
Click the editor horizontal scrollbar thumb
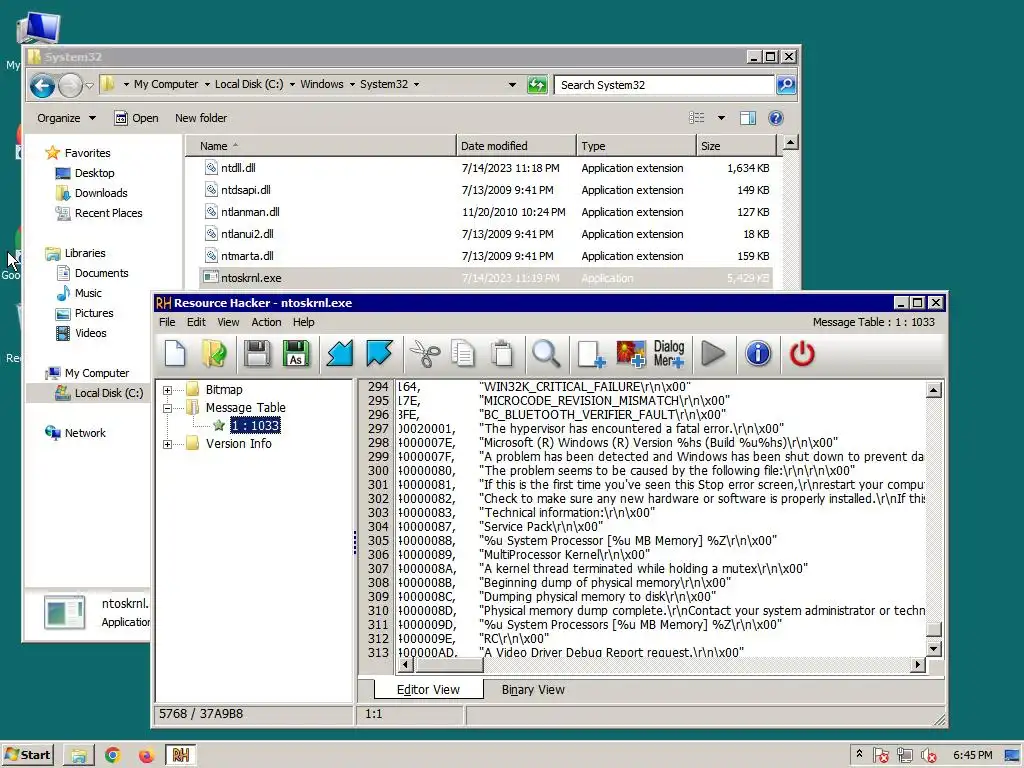(449, 665)
